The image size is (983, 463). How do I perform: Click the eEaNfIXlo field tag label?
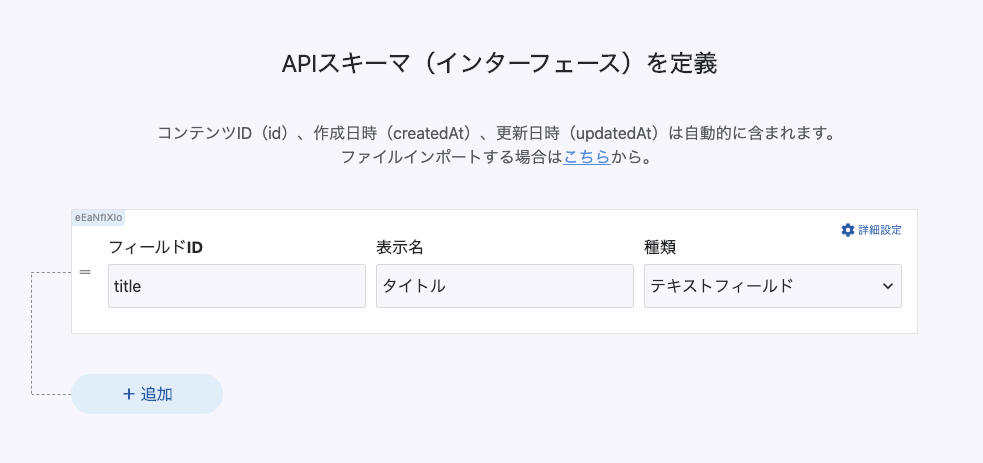point(98,217)
